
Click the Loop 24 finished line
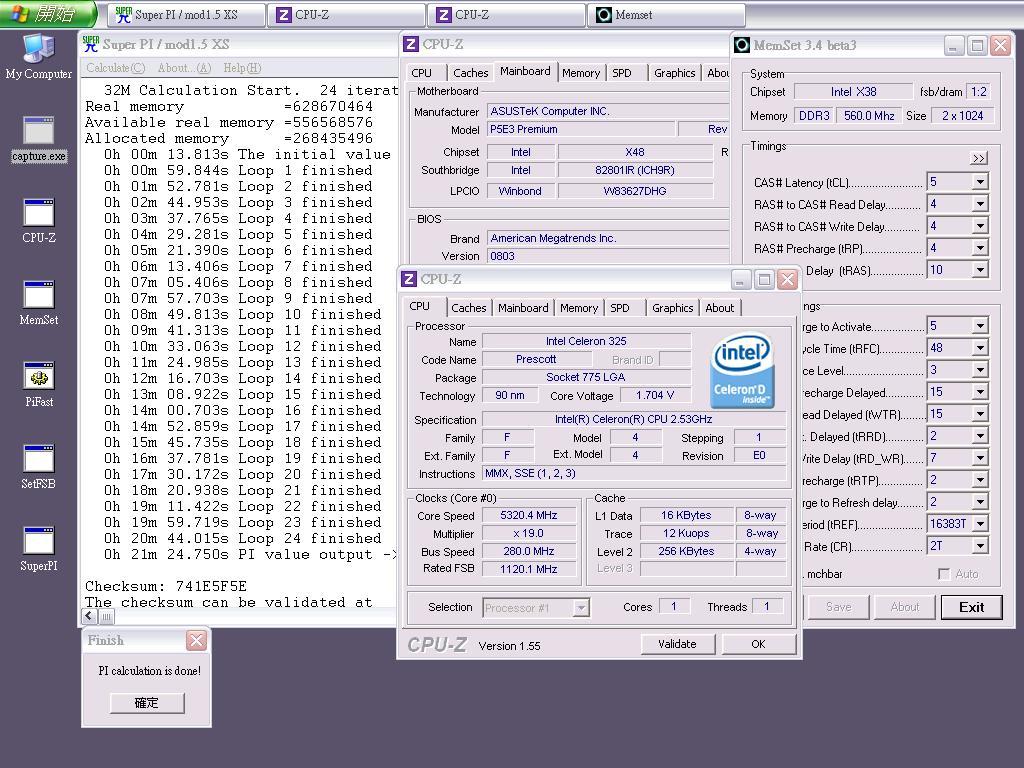tap(242, 538)
